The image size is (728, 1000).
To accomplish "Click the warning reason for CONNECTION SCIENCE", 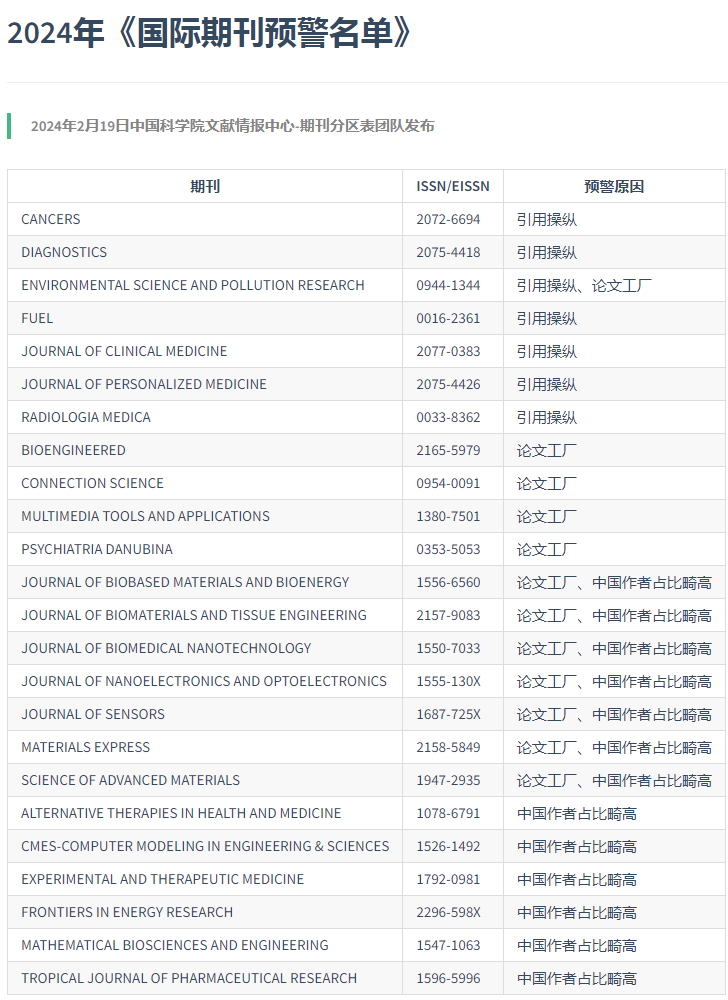I will [546, 483].
